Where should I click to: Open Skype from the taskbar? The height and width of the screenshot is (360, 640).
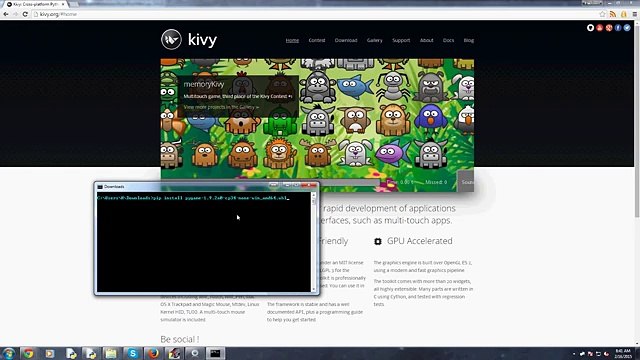point(132,353)
